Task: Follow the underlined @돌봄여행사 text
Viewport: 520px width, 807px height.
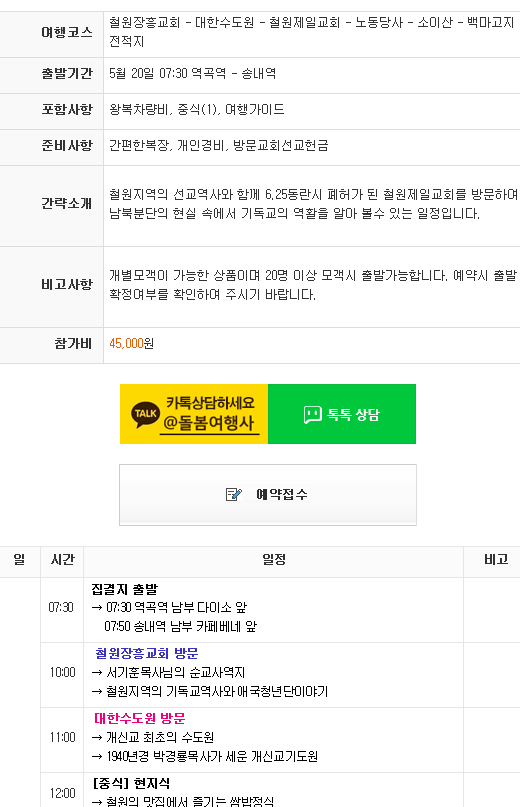Action: [209, 424]
